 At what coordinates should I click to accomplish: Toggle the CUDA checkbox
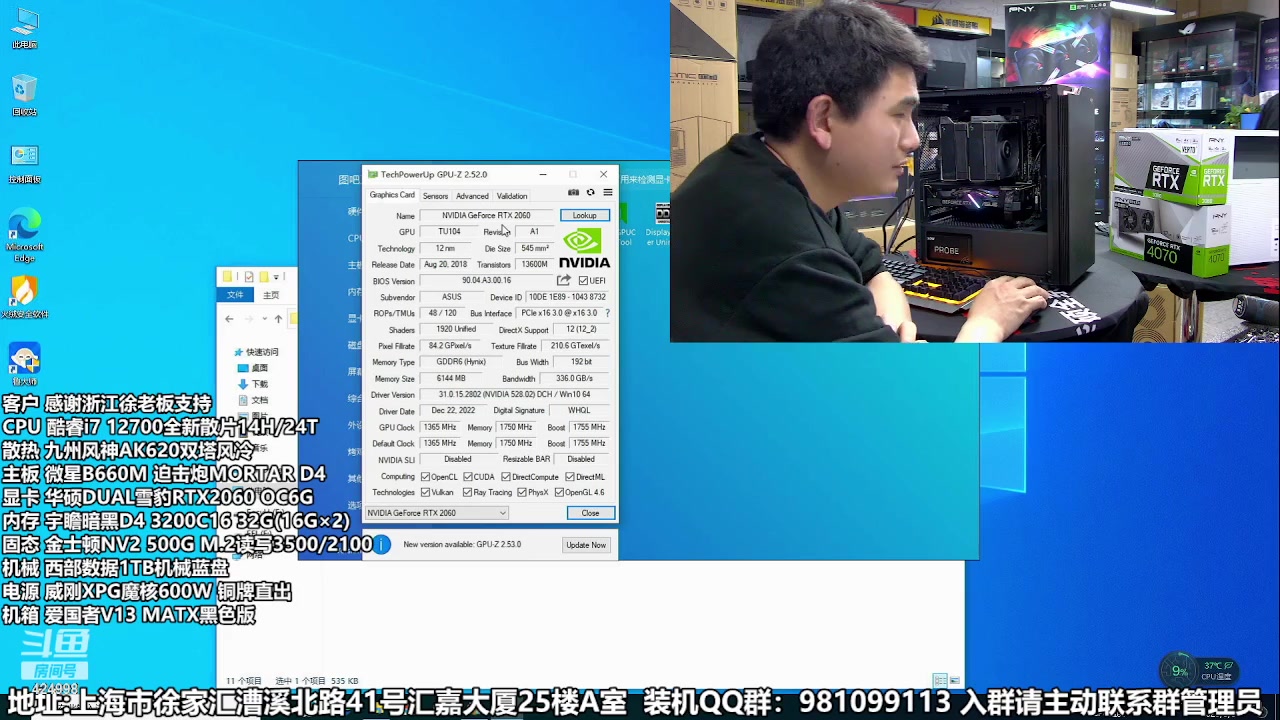click(x=468, y=477)
